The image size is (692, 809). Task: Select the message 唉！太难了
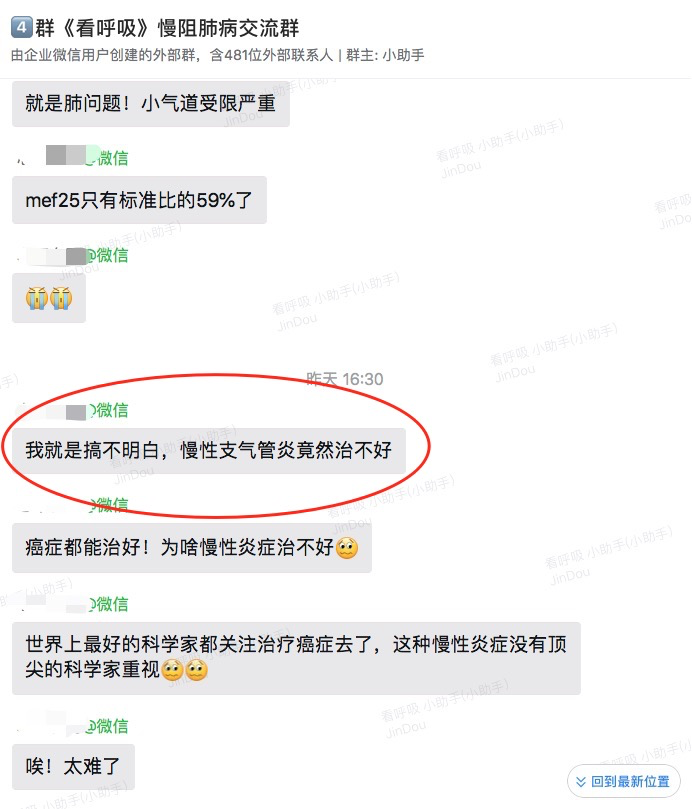point(73,767)
